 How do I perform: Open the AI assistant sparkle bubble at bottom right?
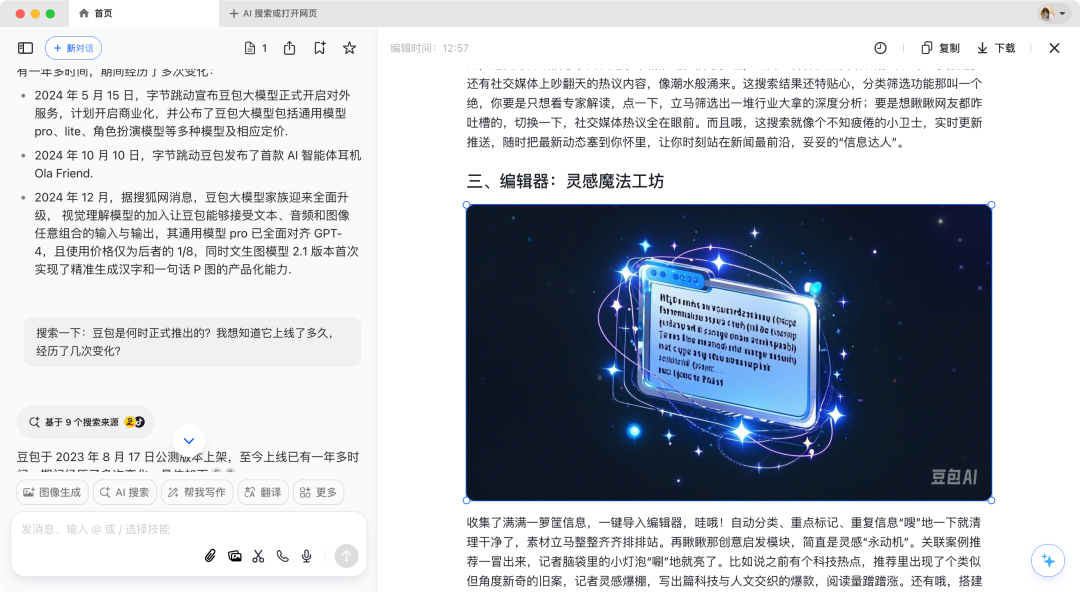(1047, 561)
